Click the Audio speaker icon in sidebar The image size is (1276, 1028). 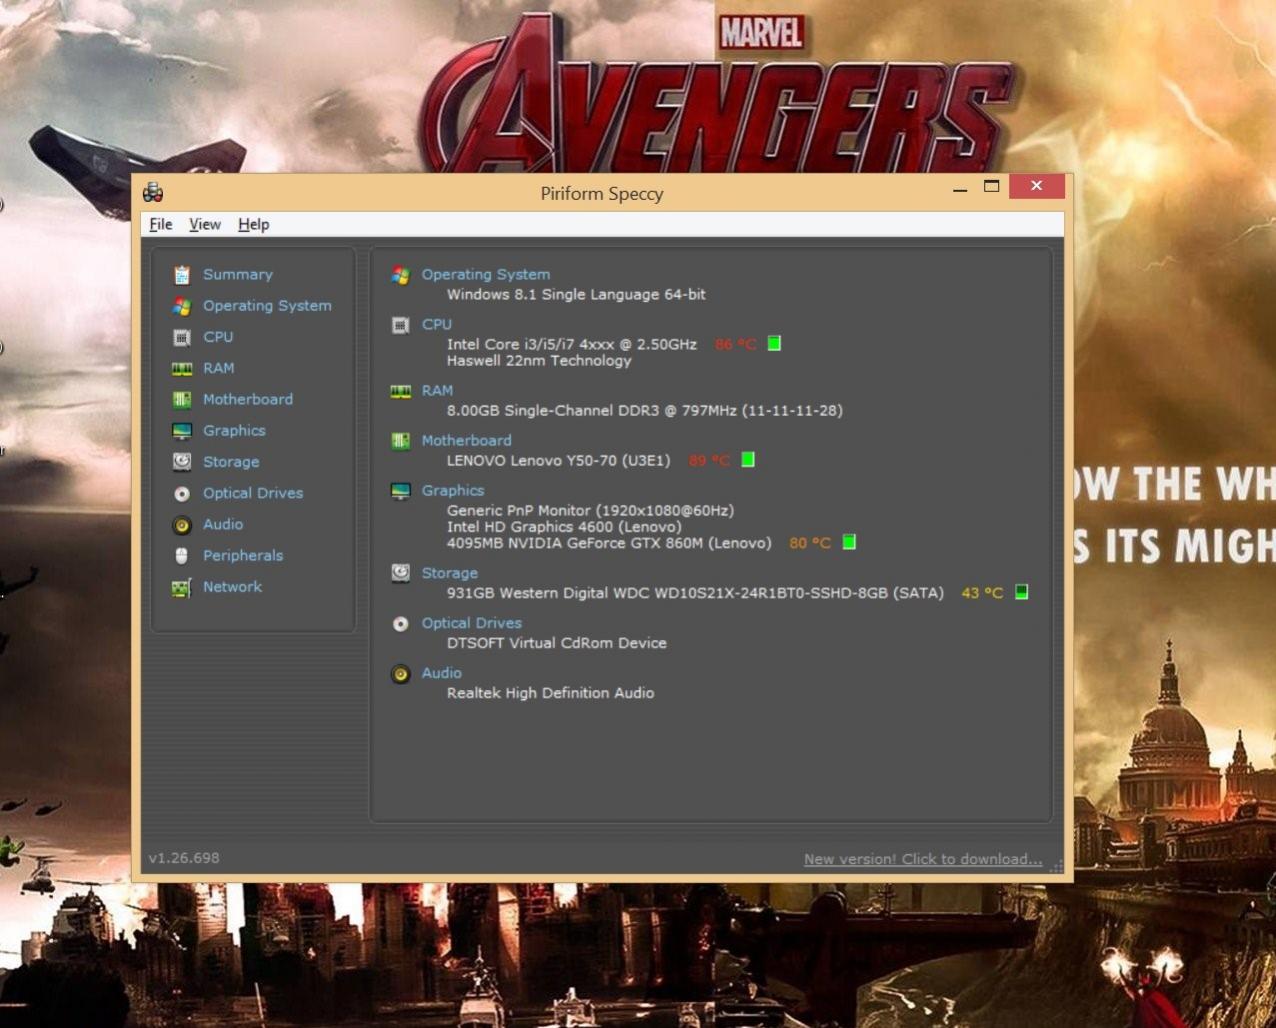(181, 525)
